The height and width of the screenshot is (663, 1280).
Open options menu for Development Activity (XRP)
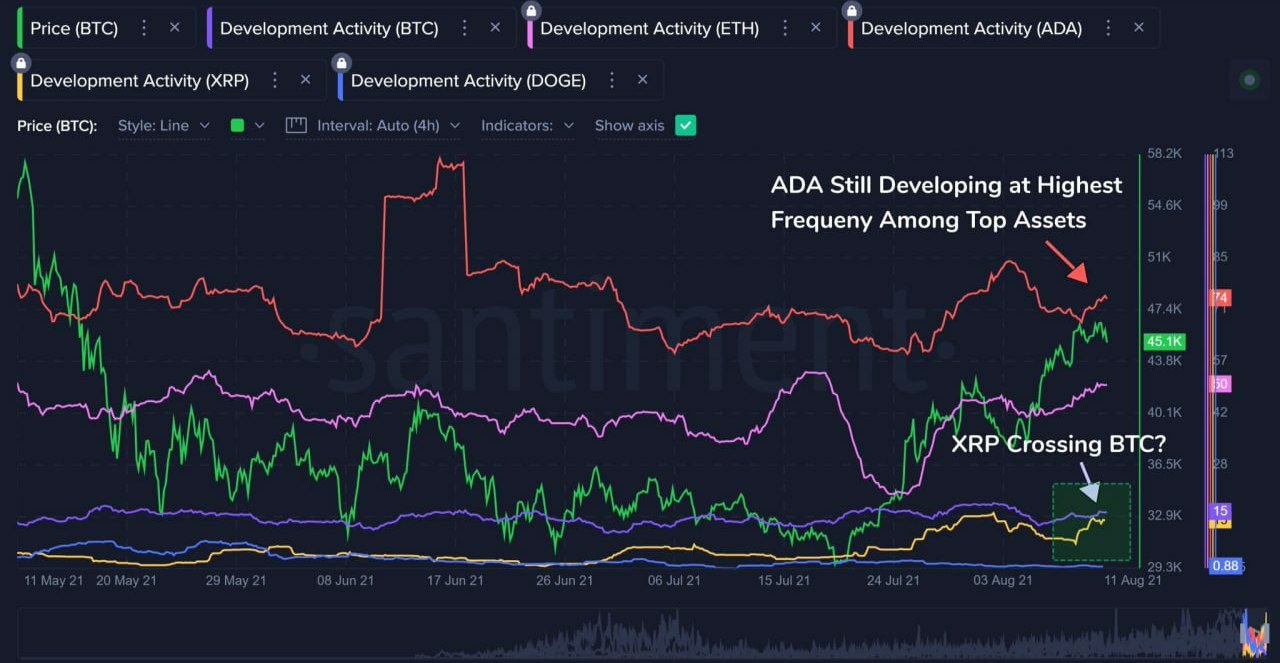click(x=275, y=80)
